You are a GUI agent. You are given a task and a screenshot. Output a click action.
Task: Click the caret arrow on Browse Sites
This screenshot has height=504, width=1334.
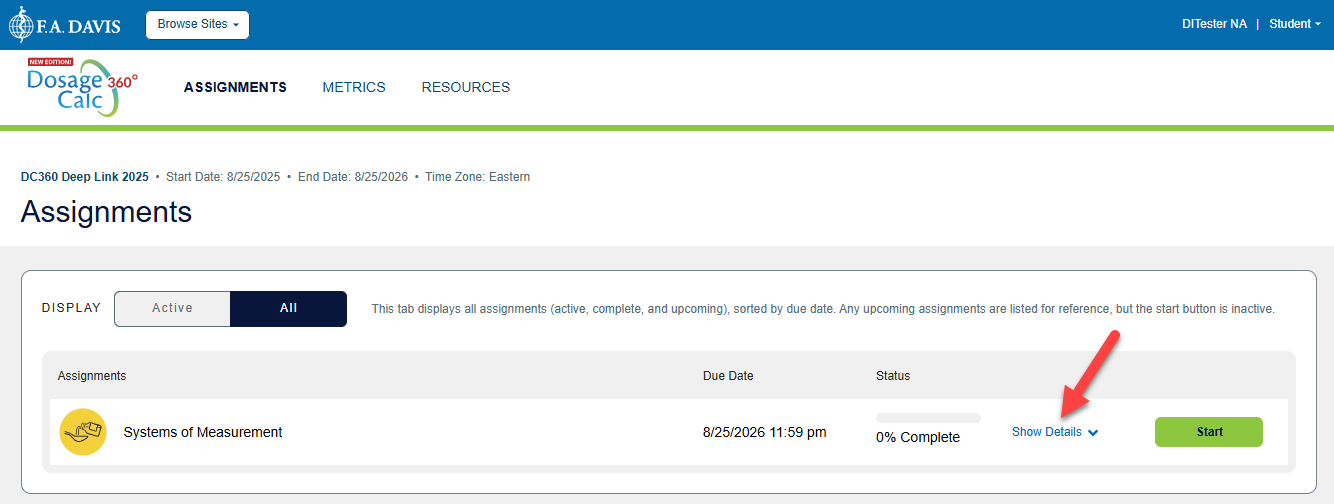pos(236,25)
